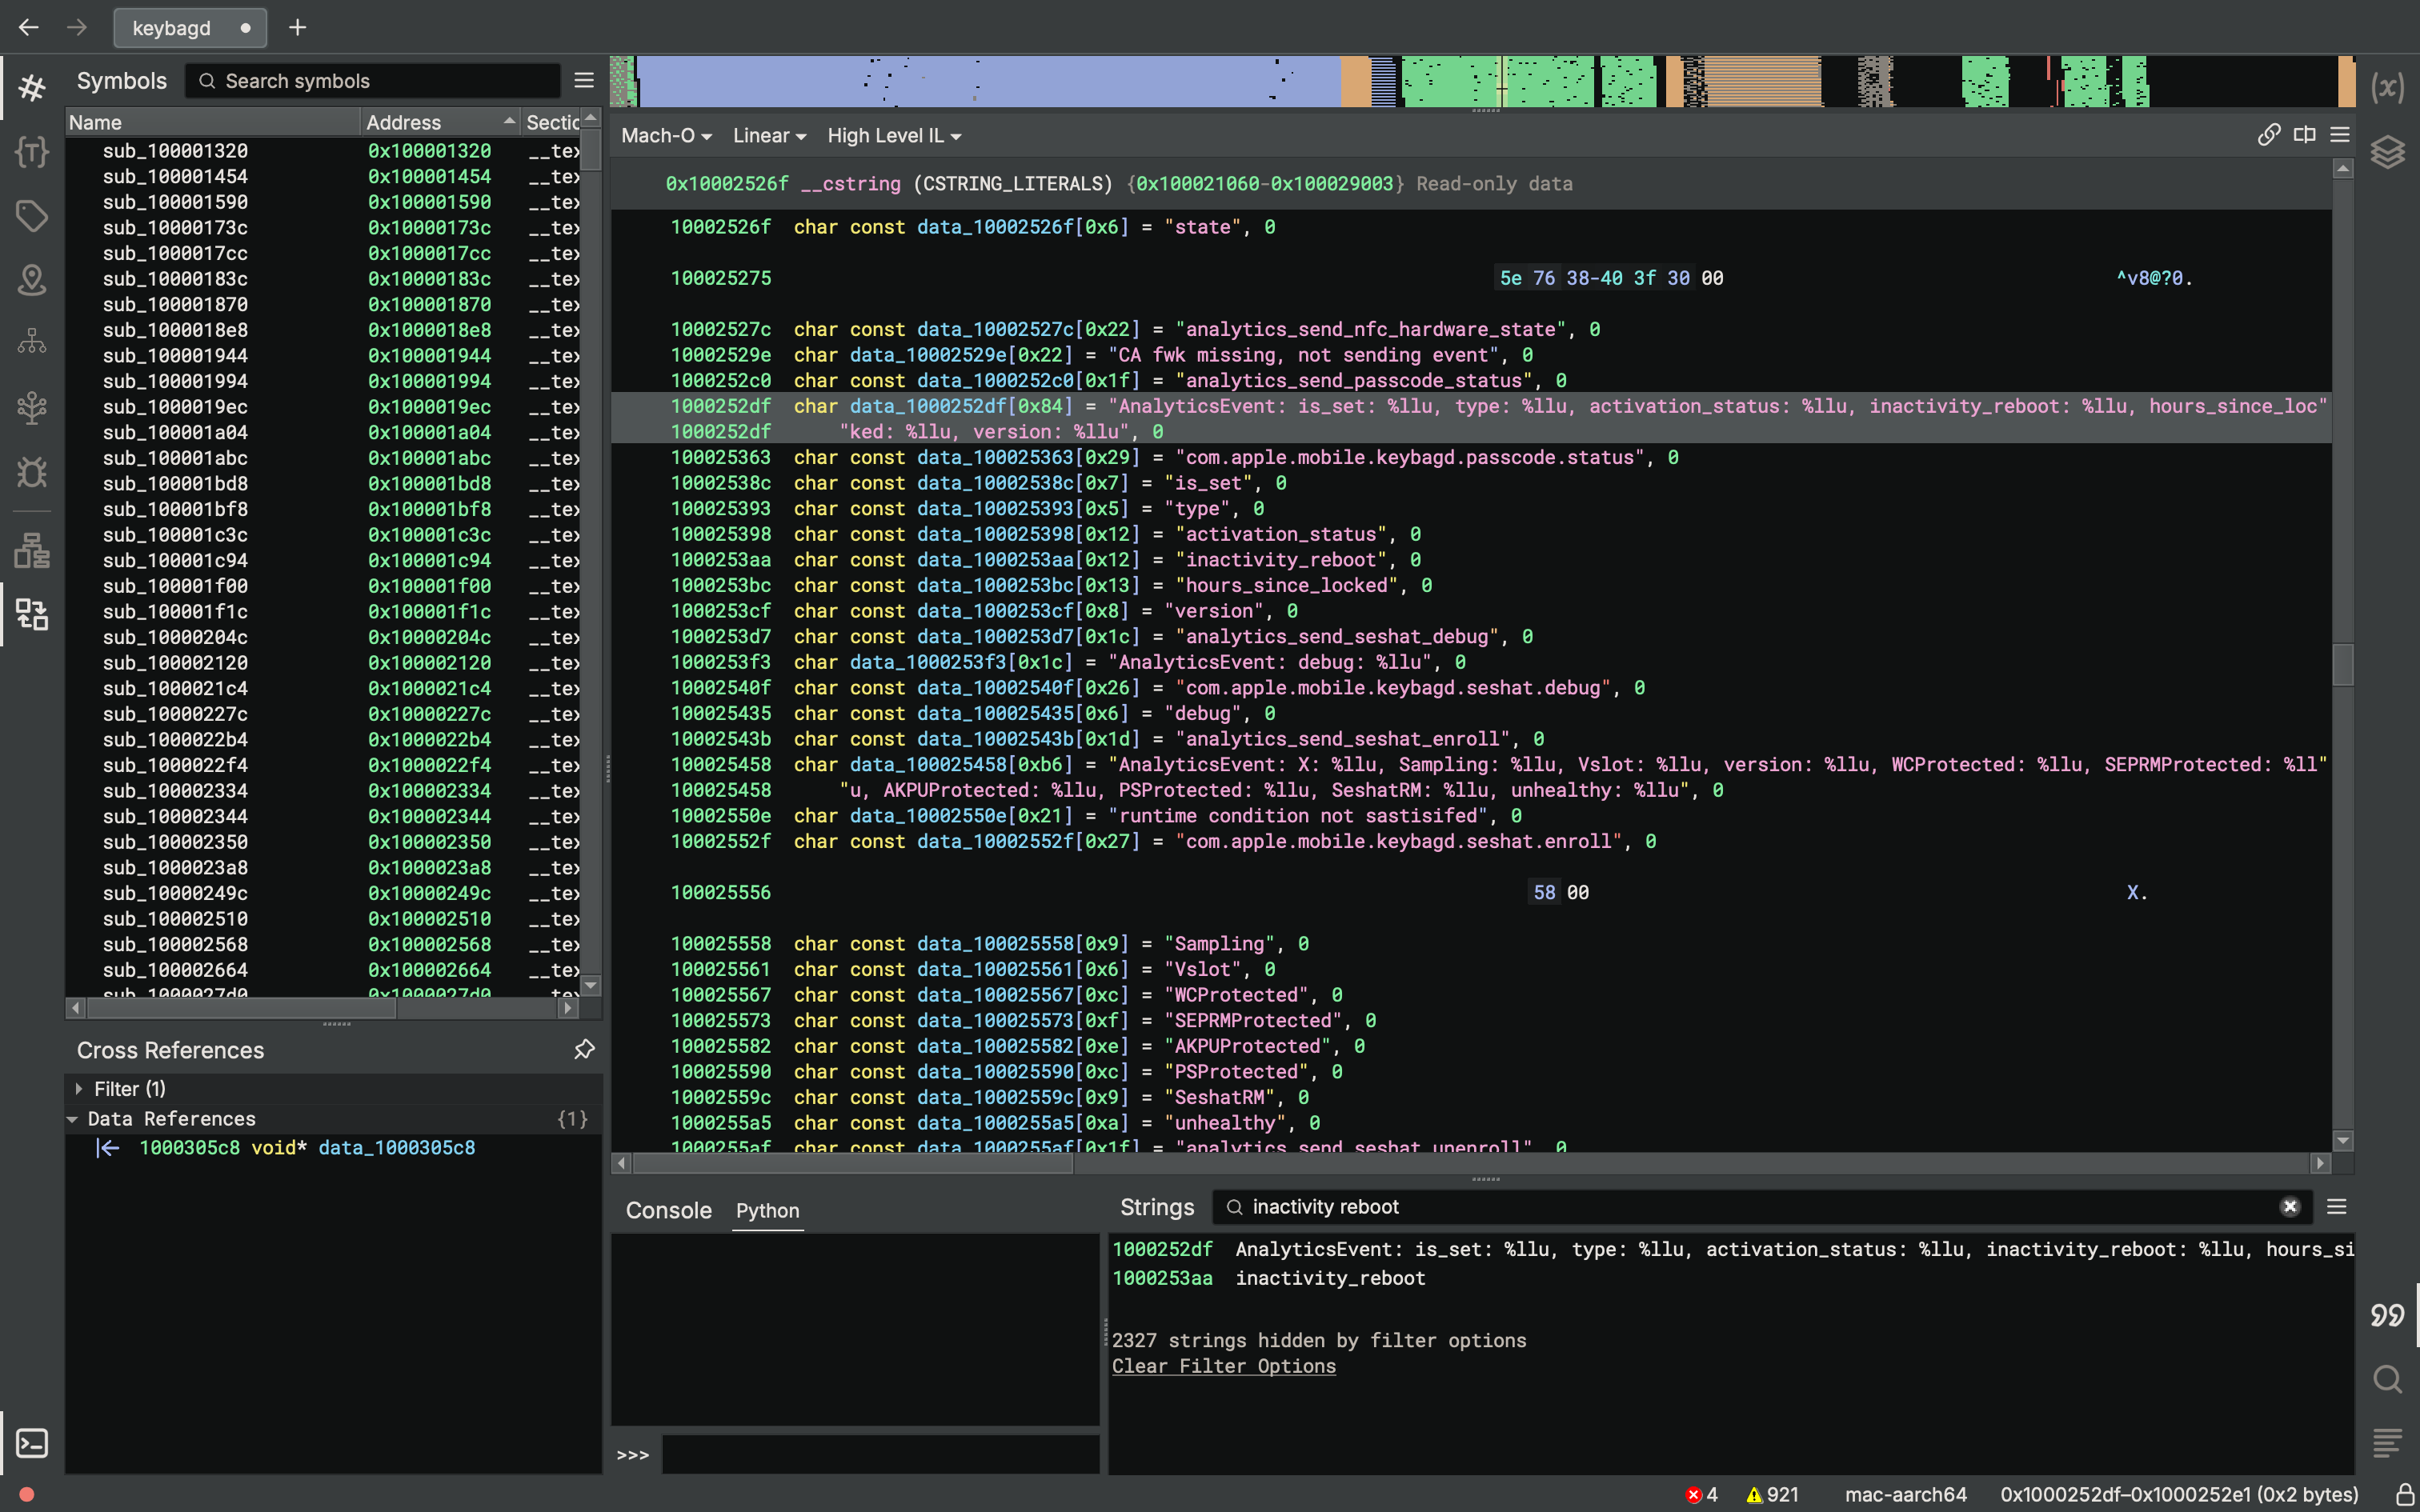Clear the strings search field

point(2289,1207)
